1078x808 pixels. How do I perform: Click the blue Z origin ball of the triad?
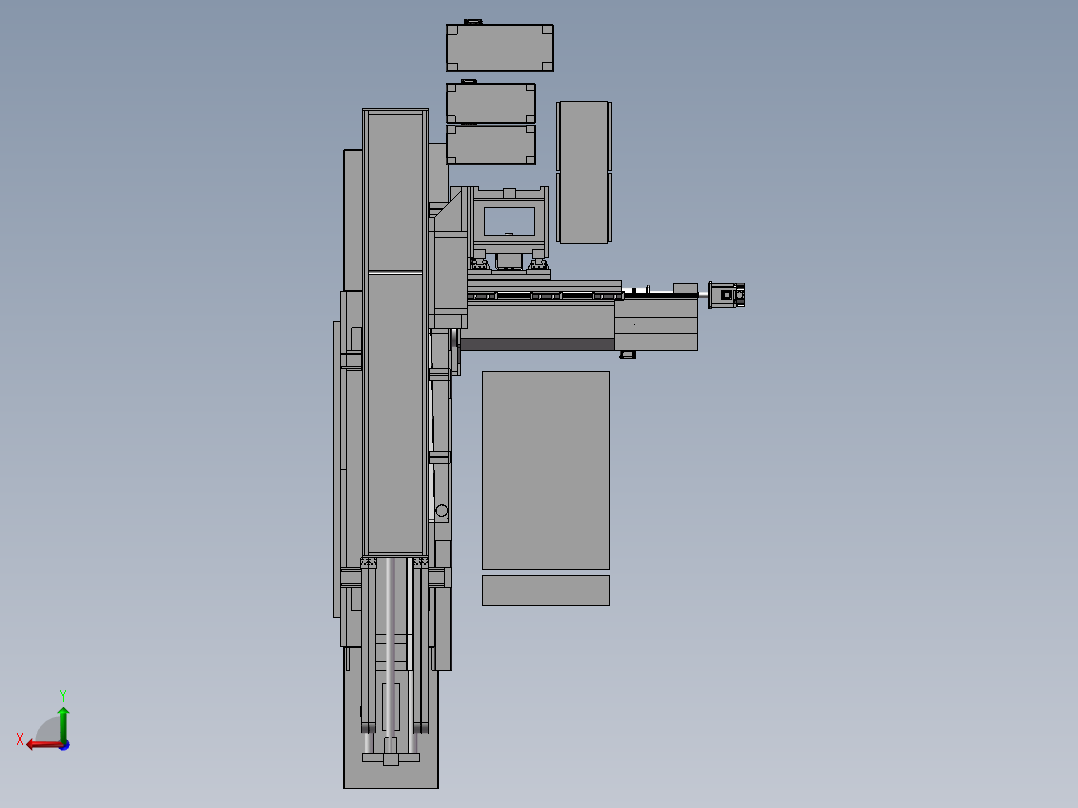(x=65, y=745)
